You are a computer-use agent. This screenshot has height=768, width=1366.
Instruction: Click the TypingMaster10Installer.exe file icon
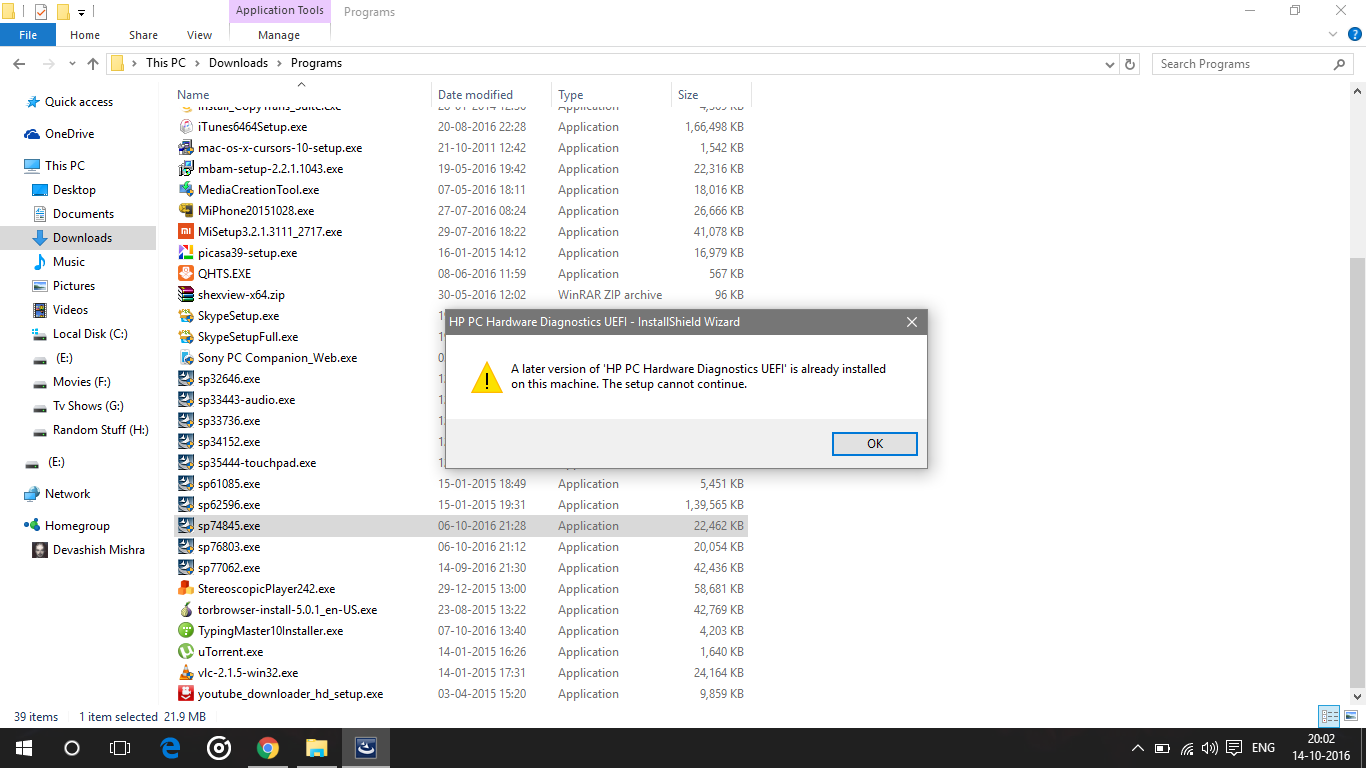(186, 631)
